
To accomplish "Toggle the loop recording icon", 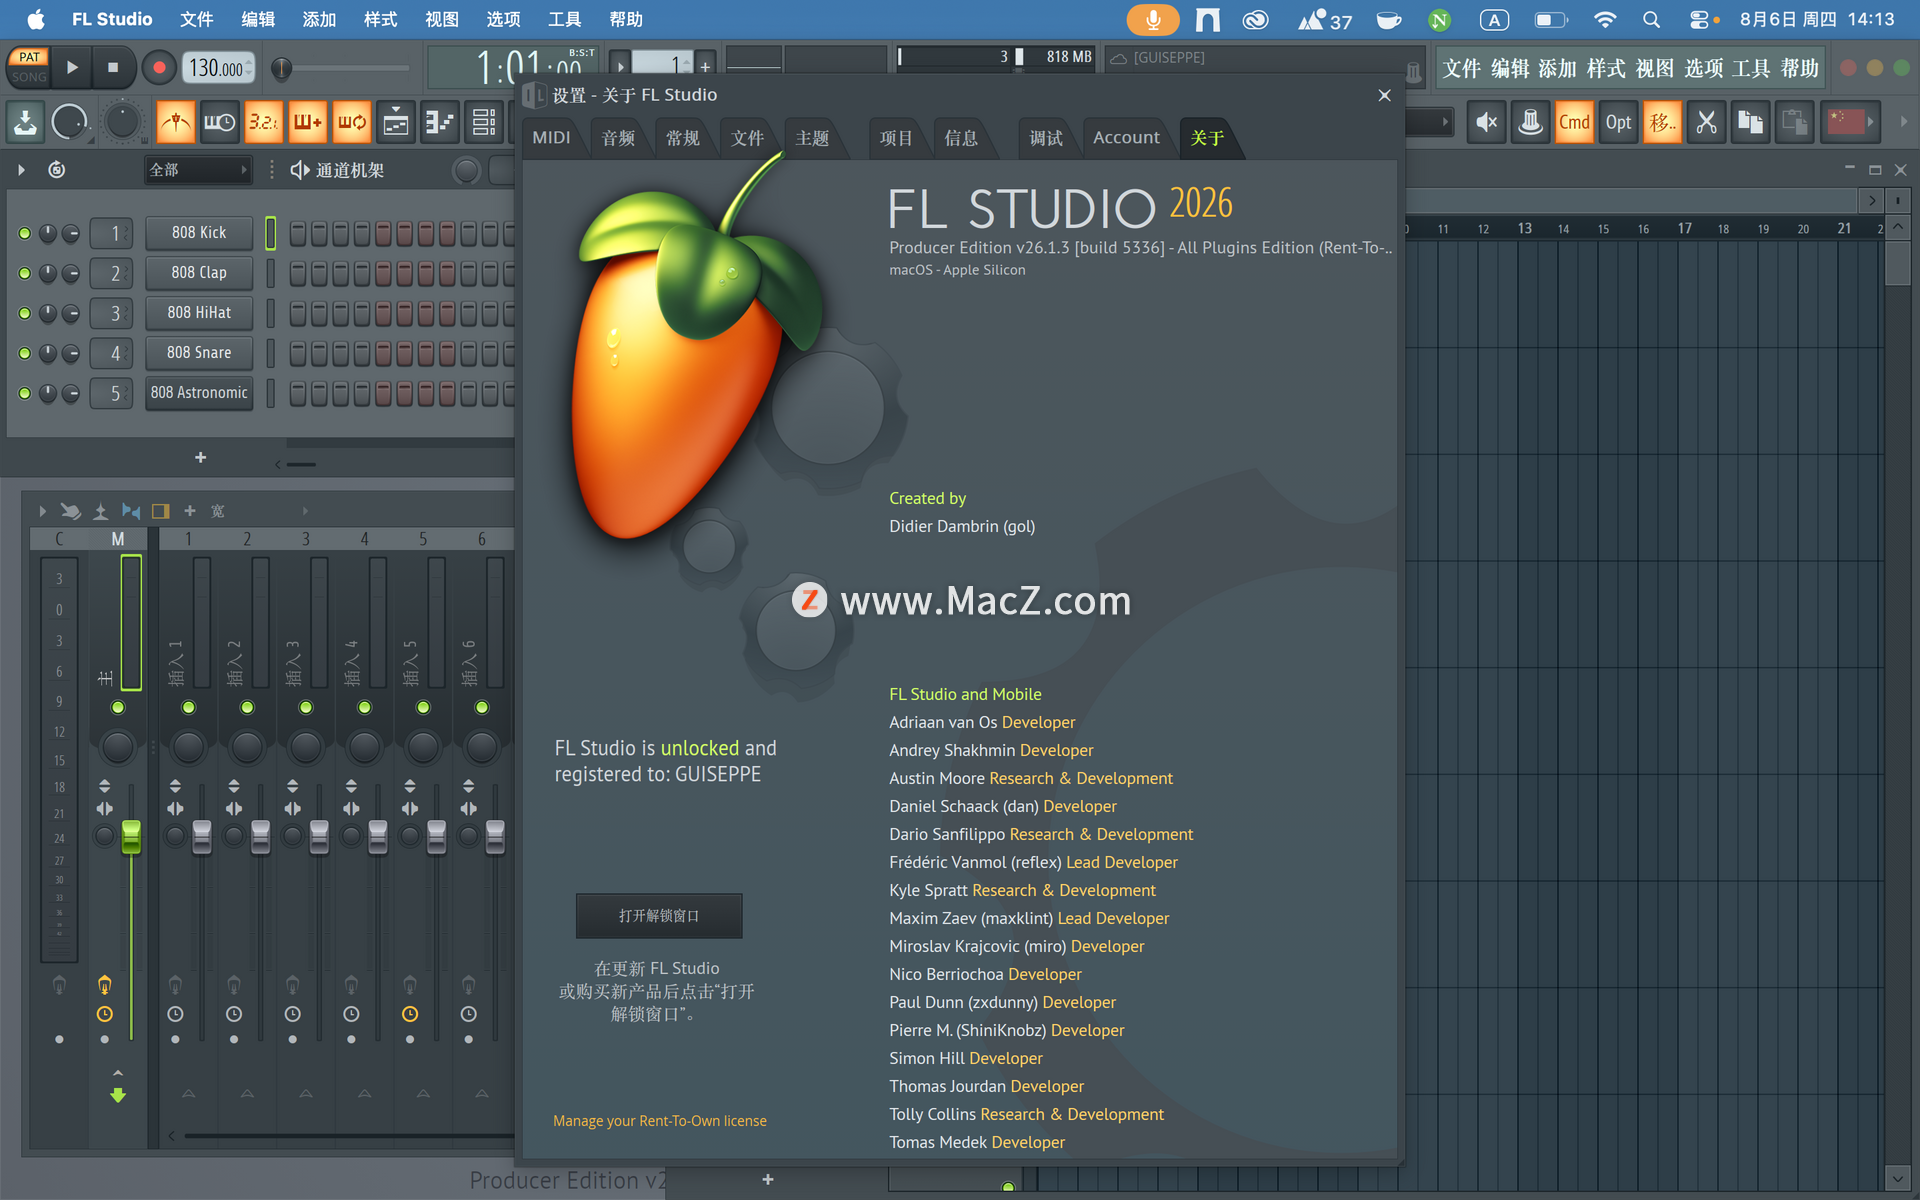I will click(x=351, y=123).
